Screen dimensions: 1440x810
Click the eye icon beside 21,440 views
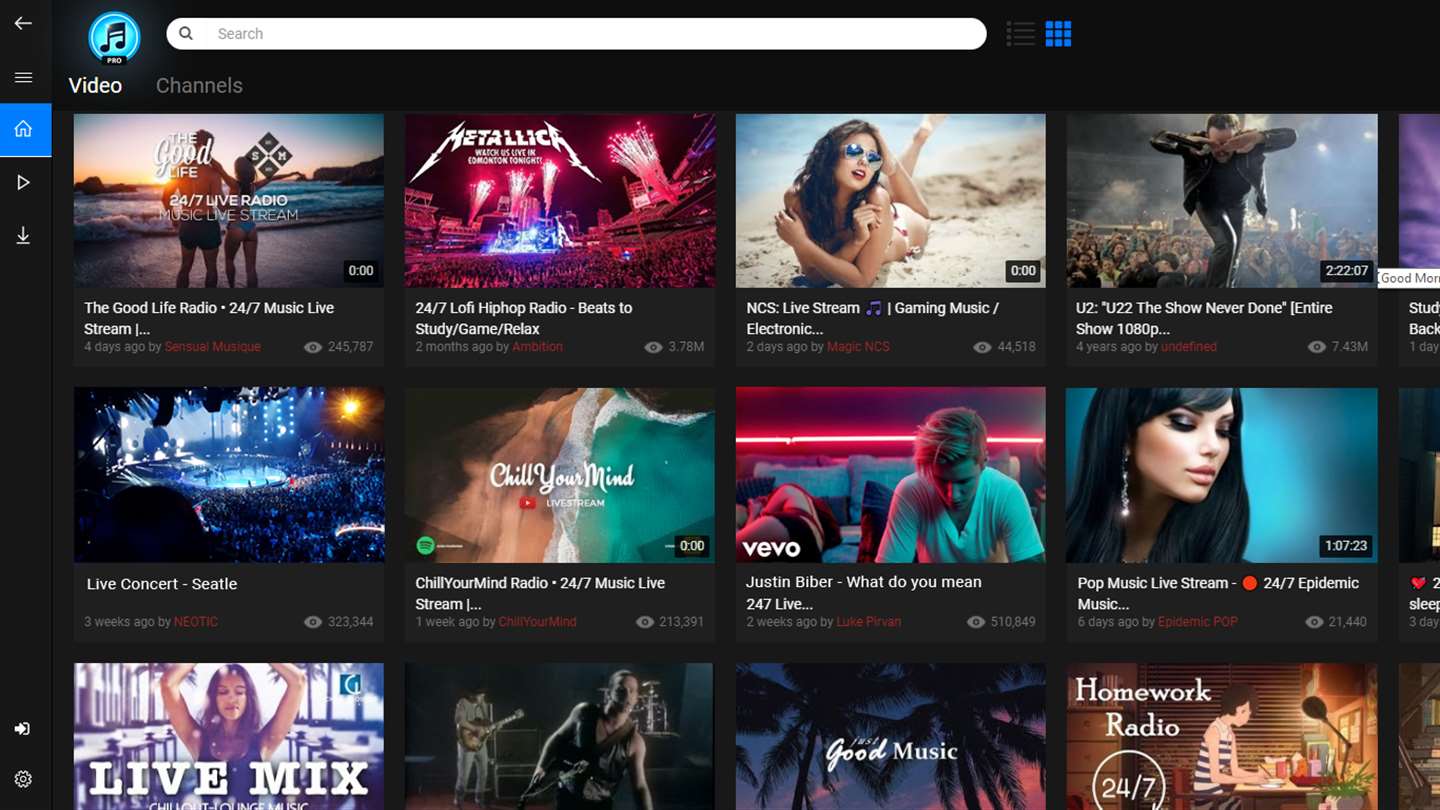coord(1314,622)
